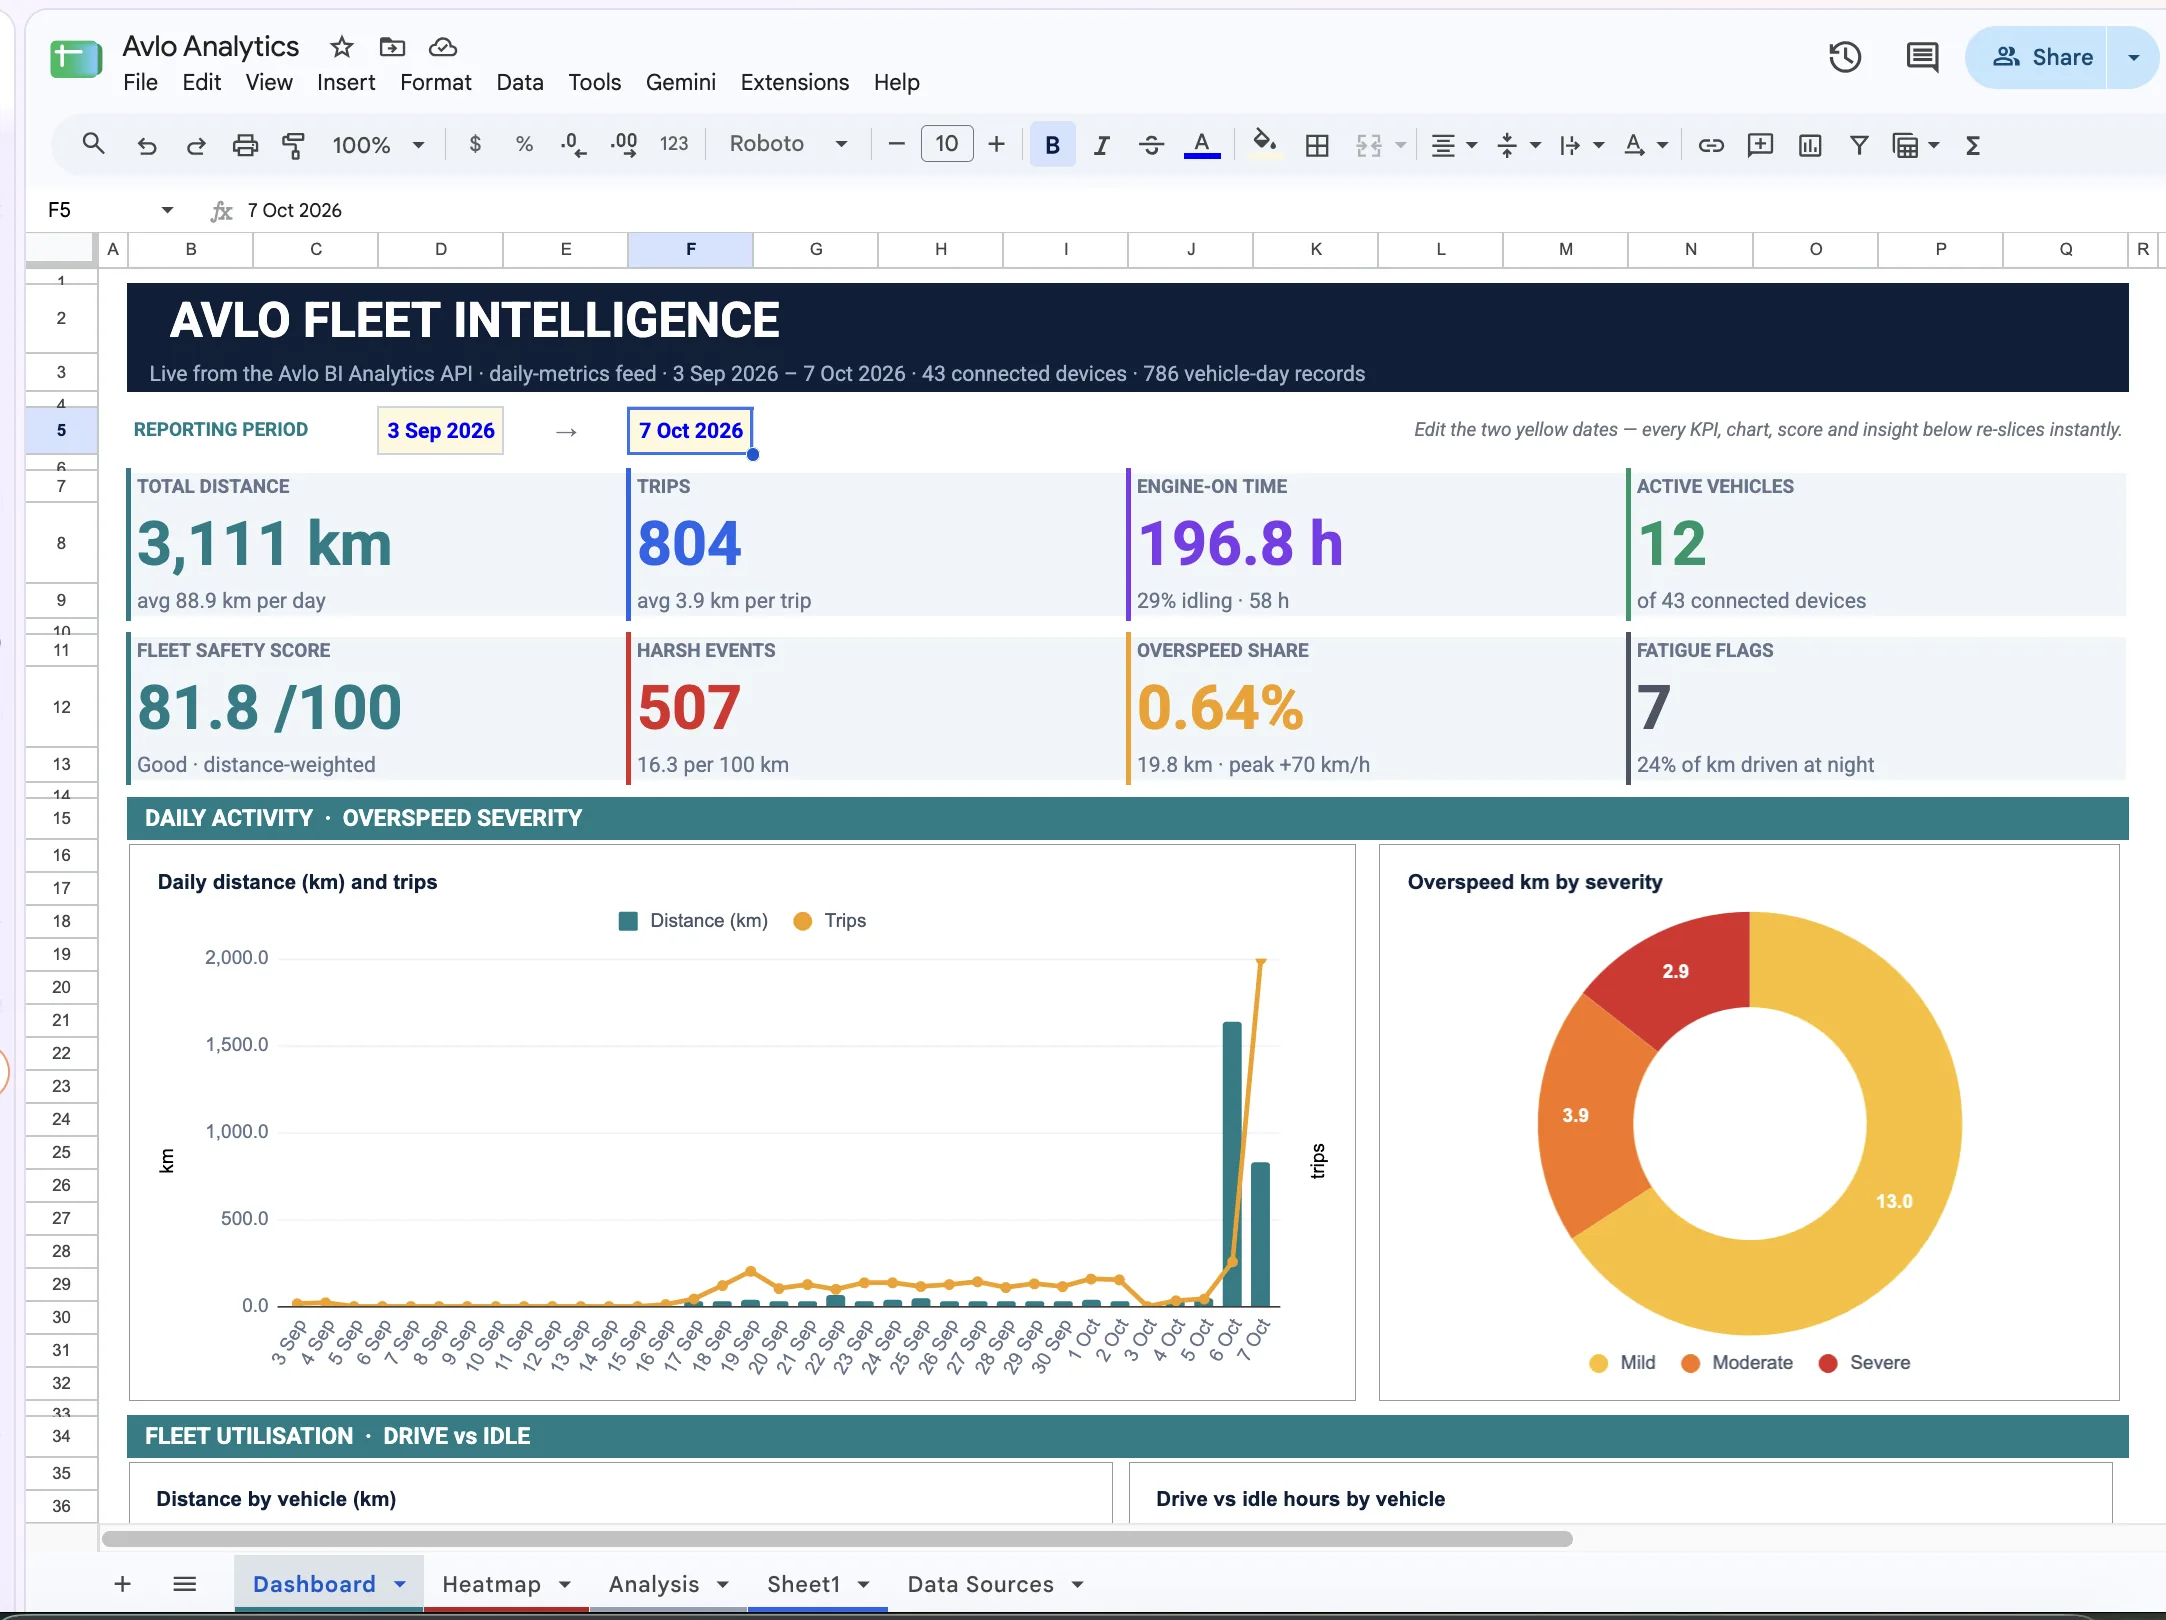
Task: Toggle bold formatting
Action: coord(1052,145)
